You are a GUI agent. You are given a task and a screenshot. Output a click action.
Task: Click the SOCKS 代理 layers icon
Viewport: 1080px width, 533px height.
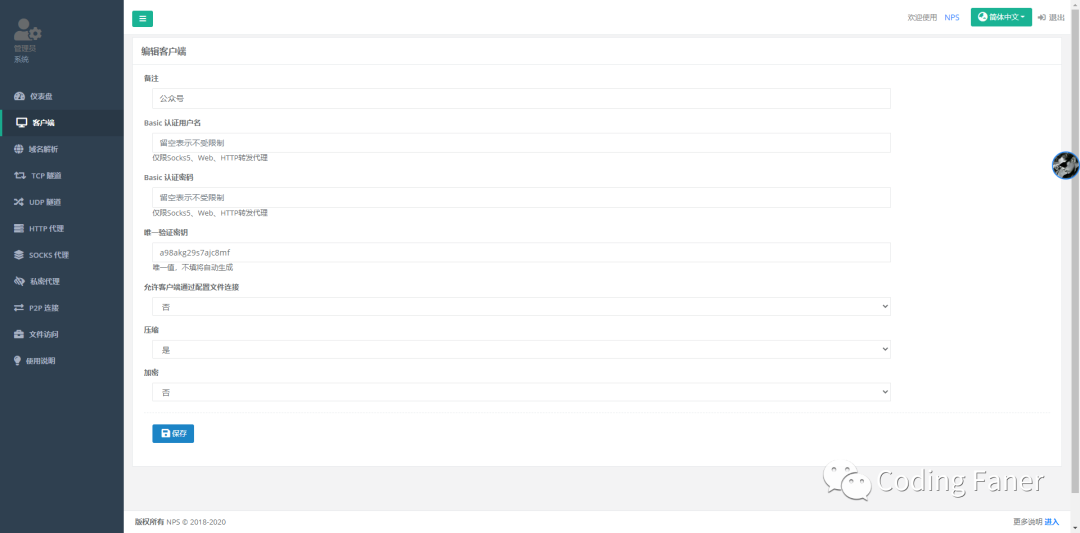[x=19, y=255]
